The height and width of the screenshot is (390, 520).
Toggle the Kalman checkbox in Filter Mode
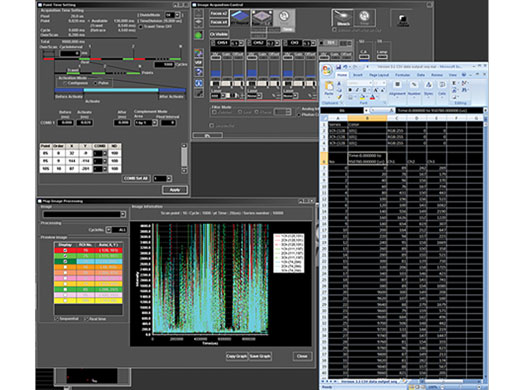[214, 112]
